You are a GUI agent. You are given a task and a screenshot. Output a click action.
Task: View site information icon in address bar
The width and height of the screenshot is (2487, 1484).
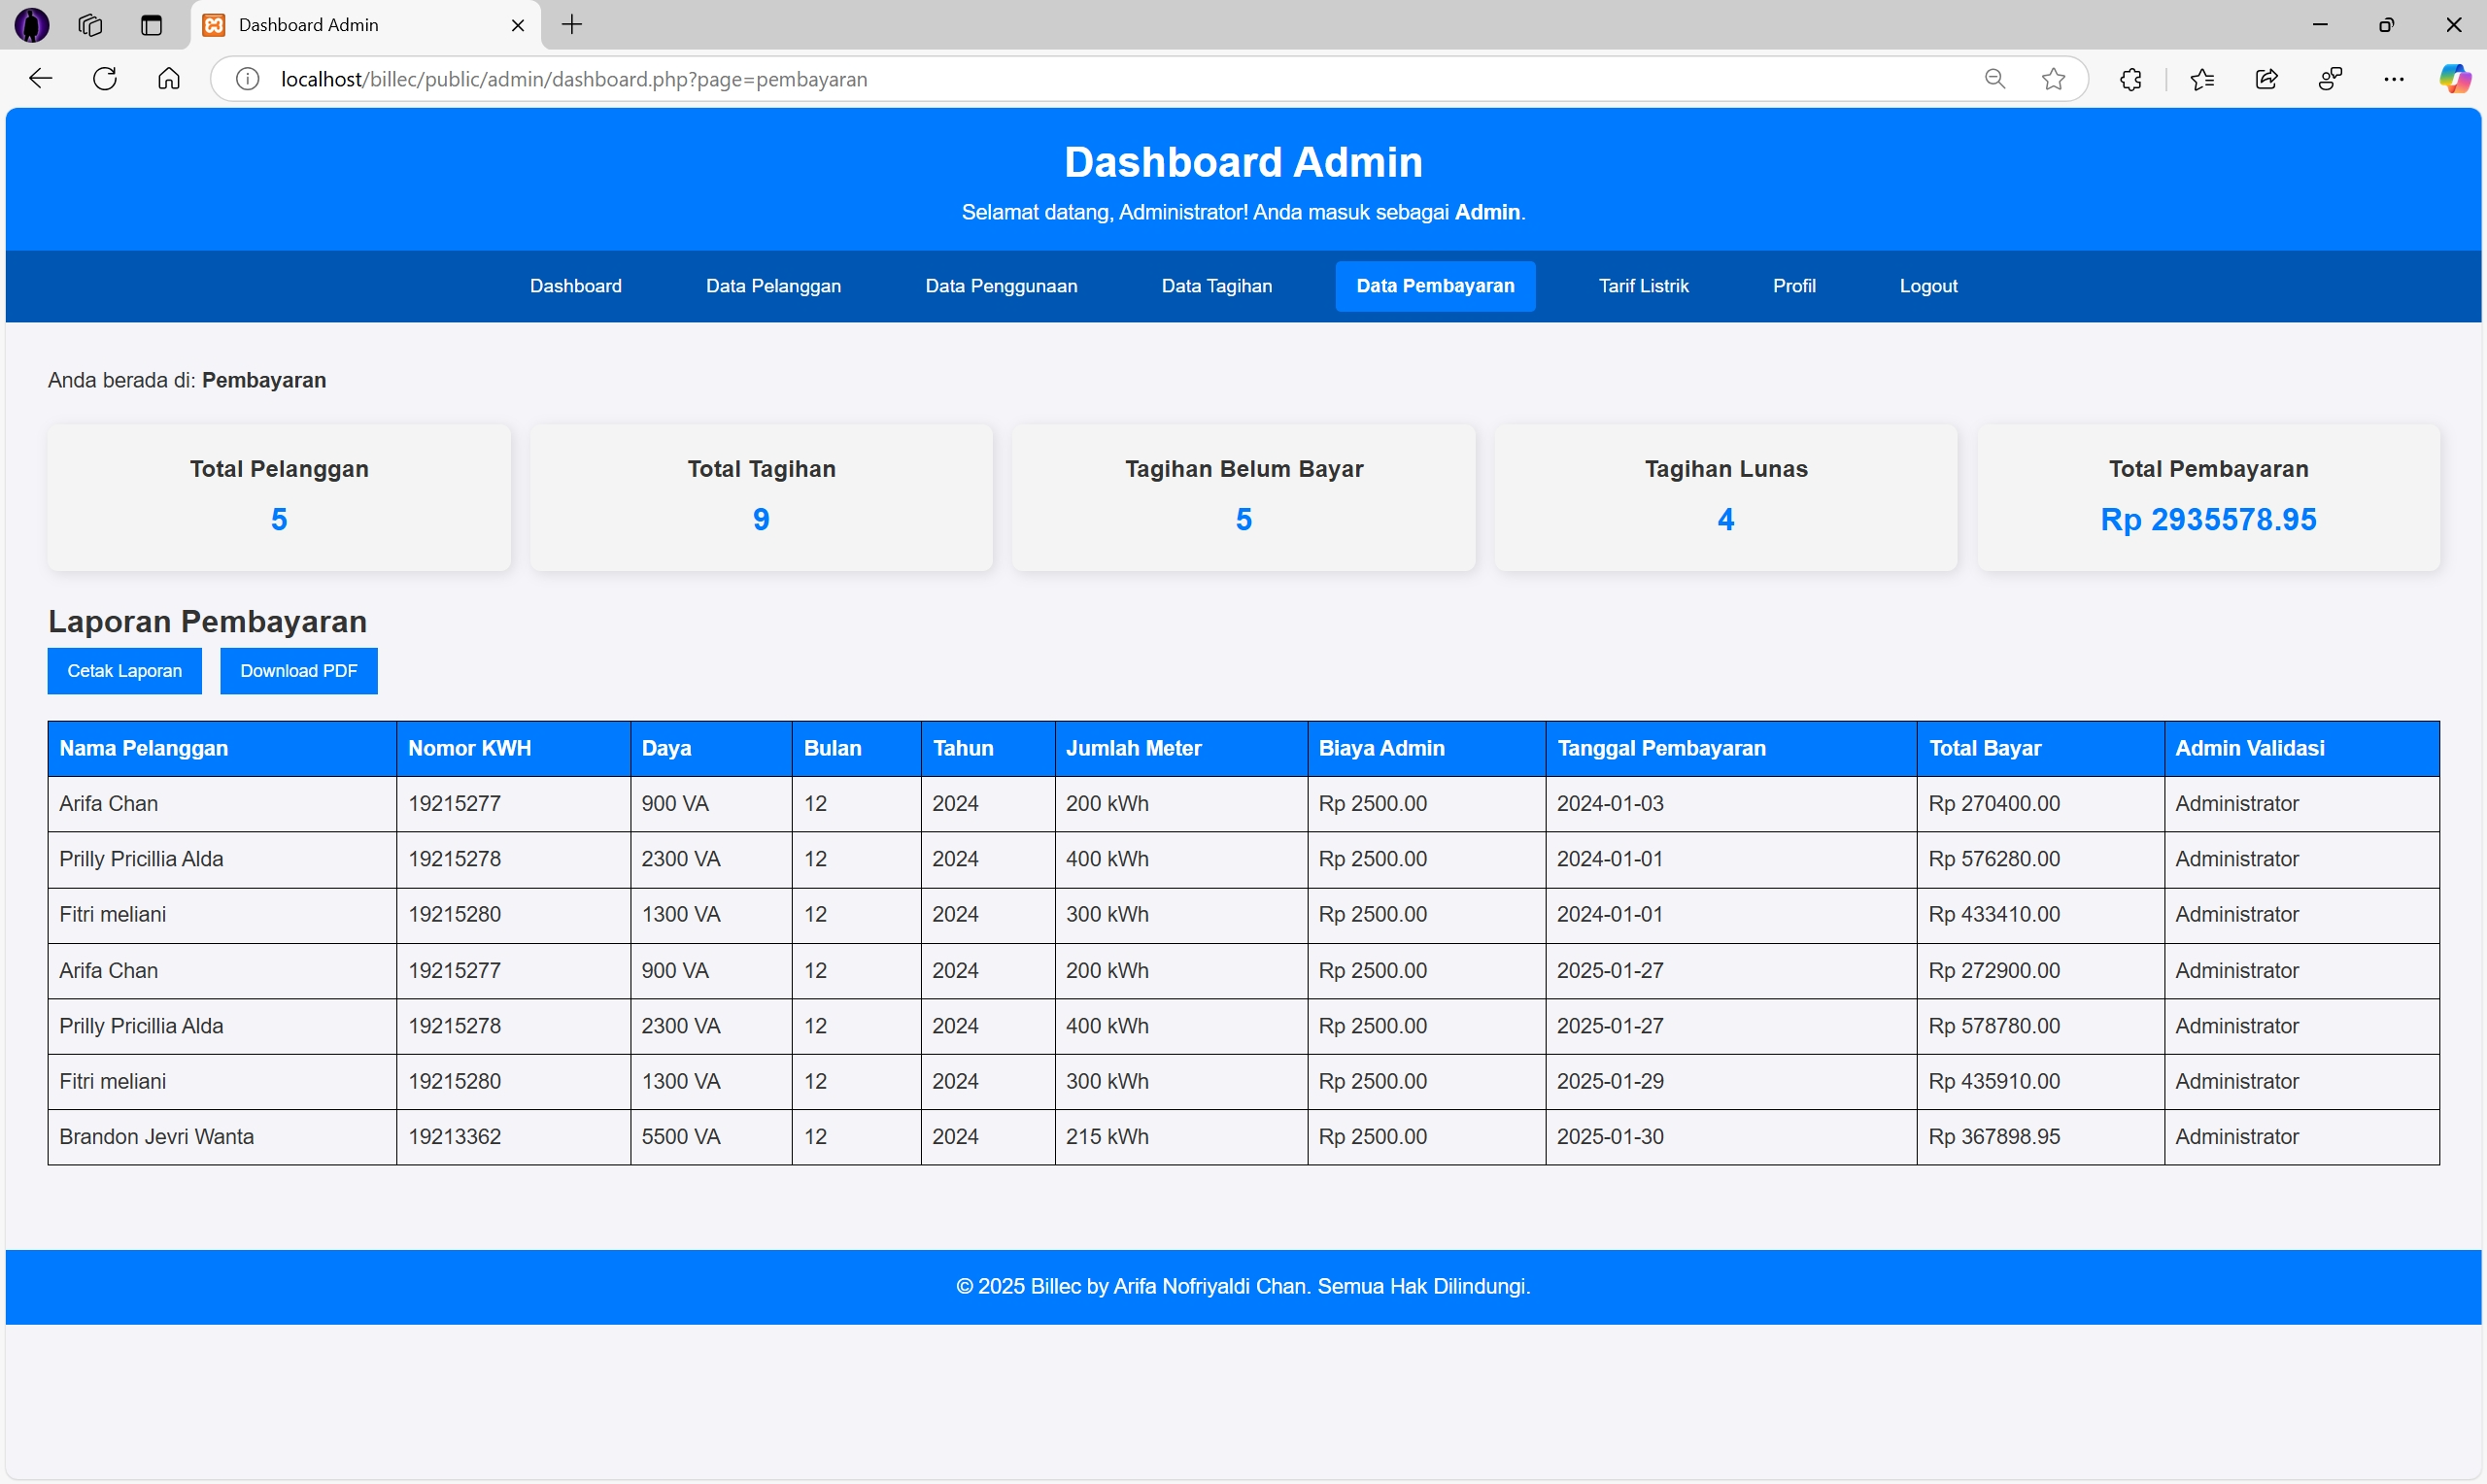[x=247, y=79]
